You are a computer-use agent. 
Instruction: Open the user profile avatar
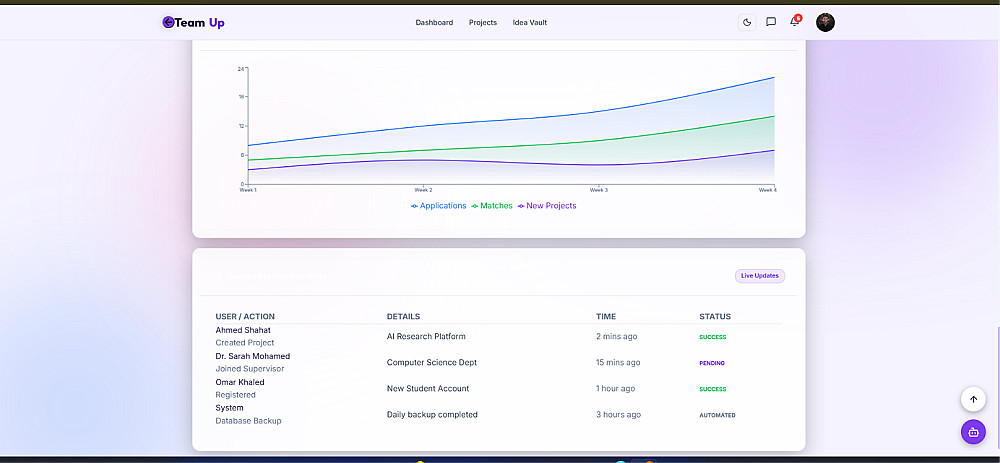click(x=825, y=22)
